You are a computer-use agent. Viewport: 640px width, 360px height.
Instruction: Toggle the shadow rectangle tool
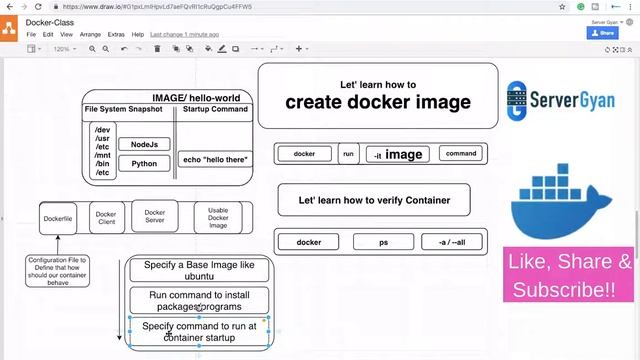(x=236, y=49)
